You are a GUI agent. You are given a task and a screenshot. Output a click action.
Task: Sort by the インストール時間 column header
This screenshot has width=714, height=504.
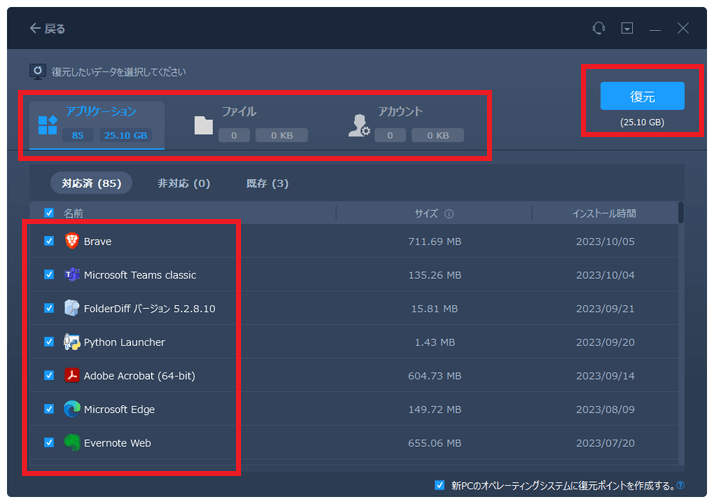point(603,213)
